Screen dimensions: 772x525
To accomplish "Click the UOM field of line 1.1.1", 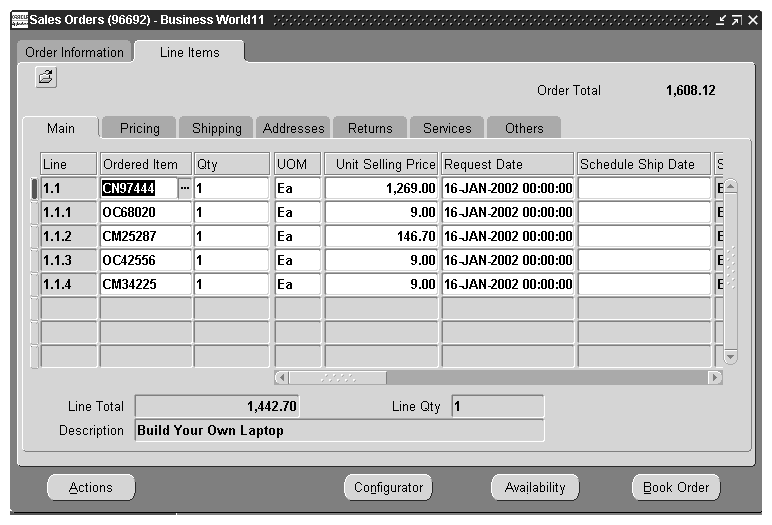I will (x=297, y=212).
